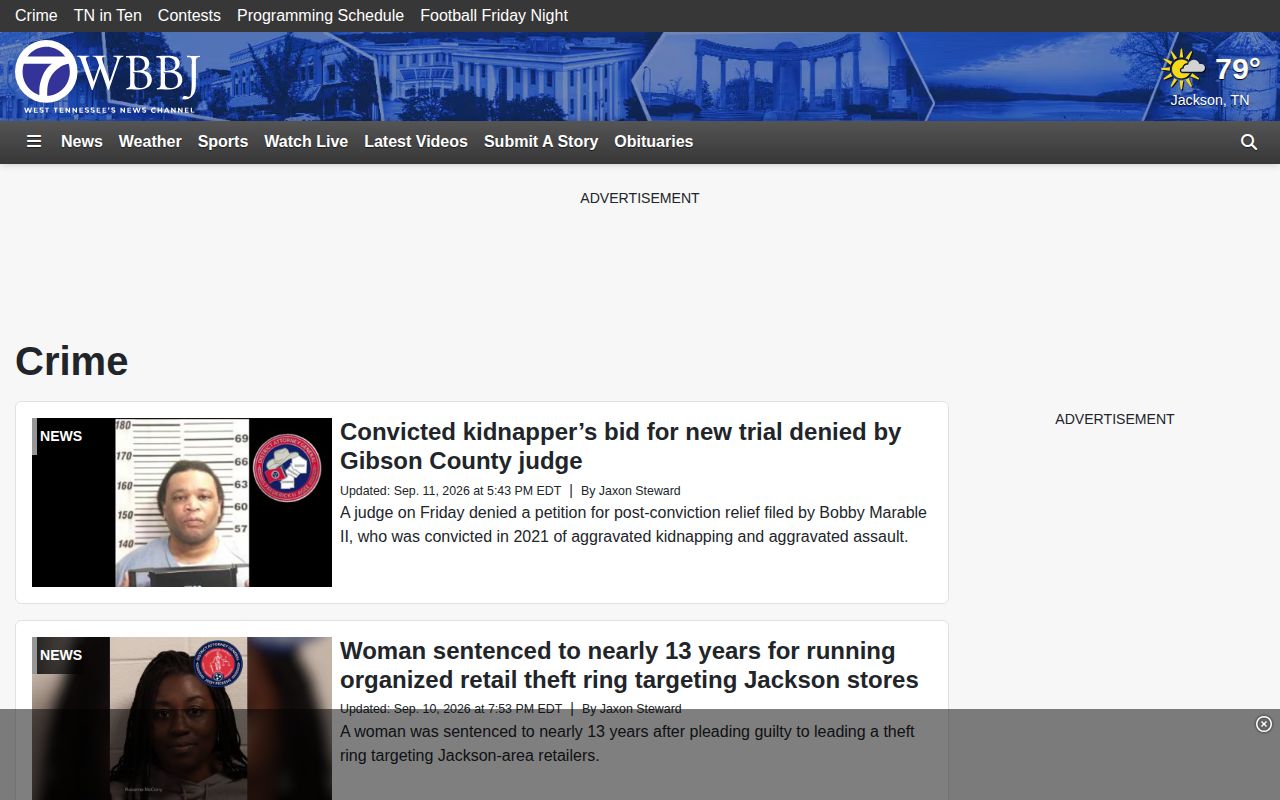
Task: Open the site search magnifier
Action: tap(1249, 142)
